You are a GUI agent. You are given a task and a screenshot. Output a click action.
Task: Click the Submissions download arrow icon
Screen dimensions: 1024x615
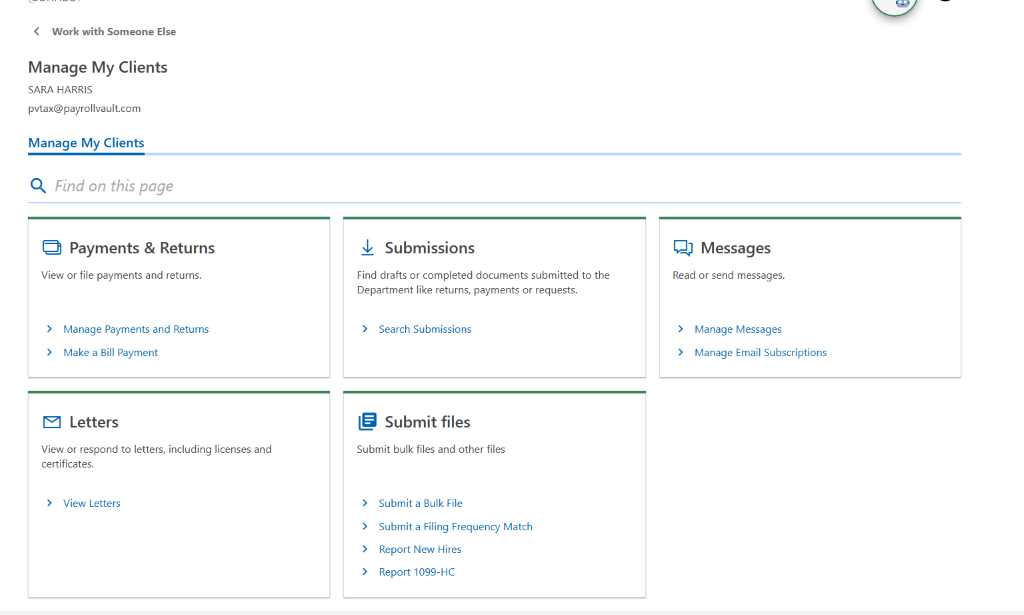coord(368,247)
